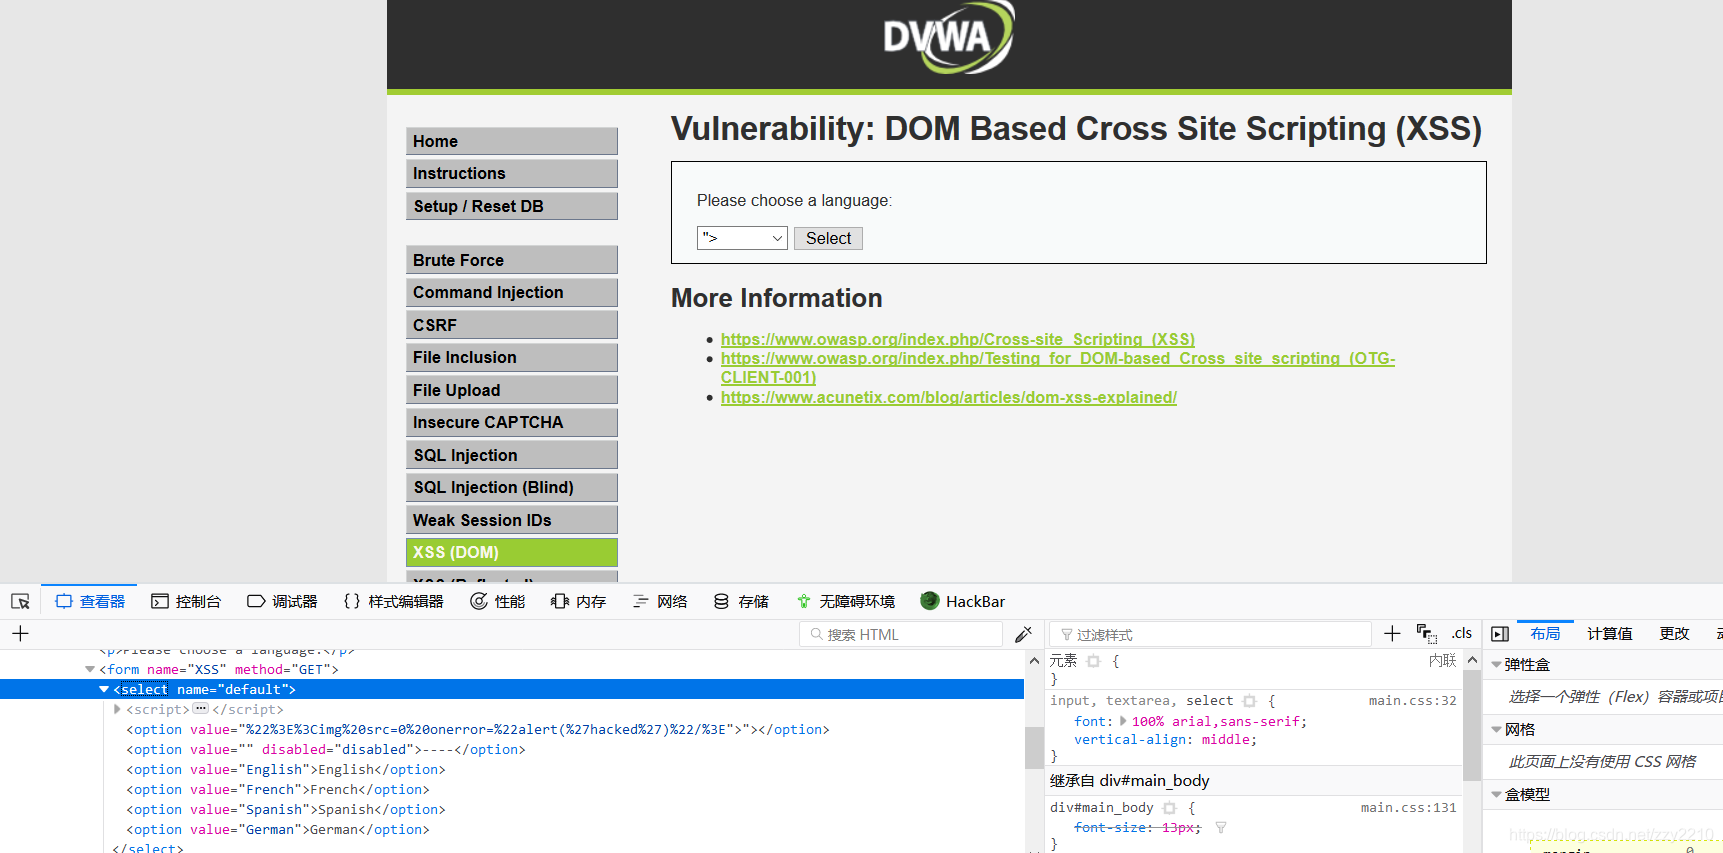Image resolution: width=1723 pixels, height=853 pixels.
Task: Add a new CSS rule with plus icon
Action: pos(1392,633)
